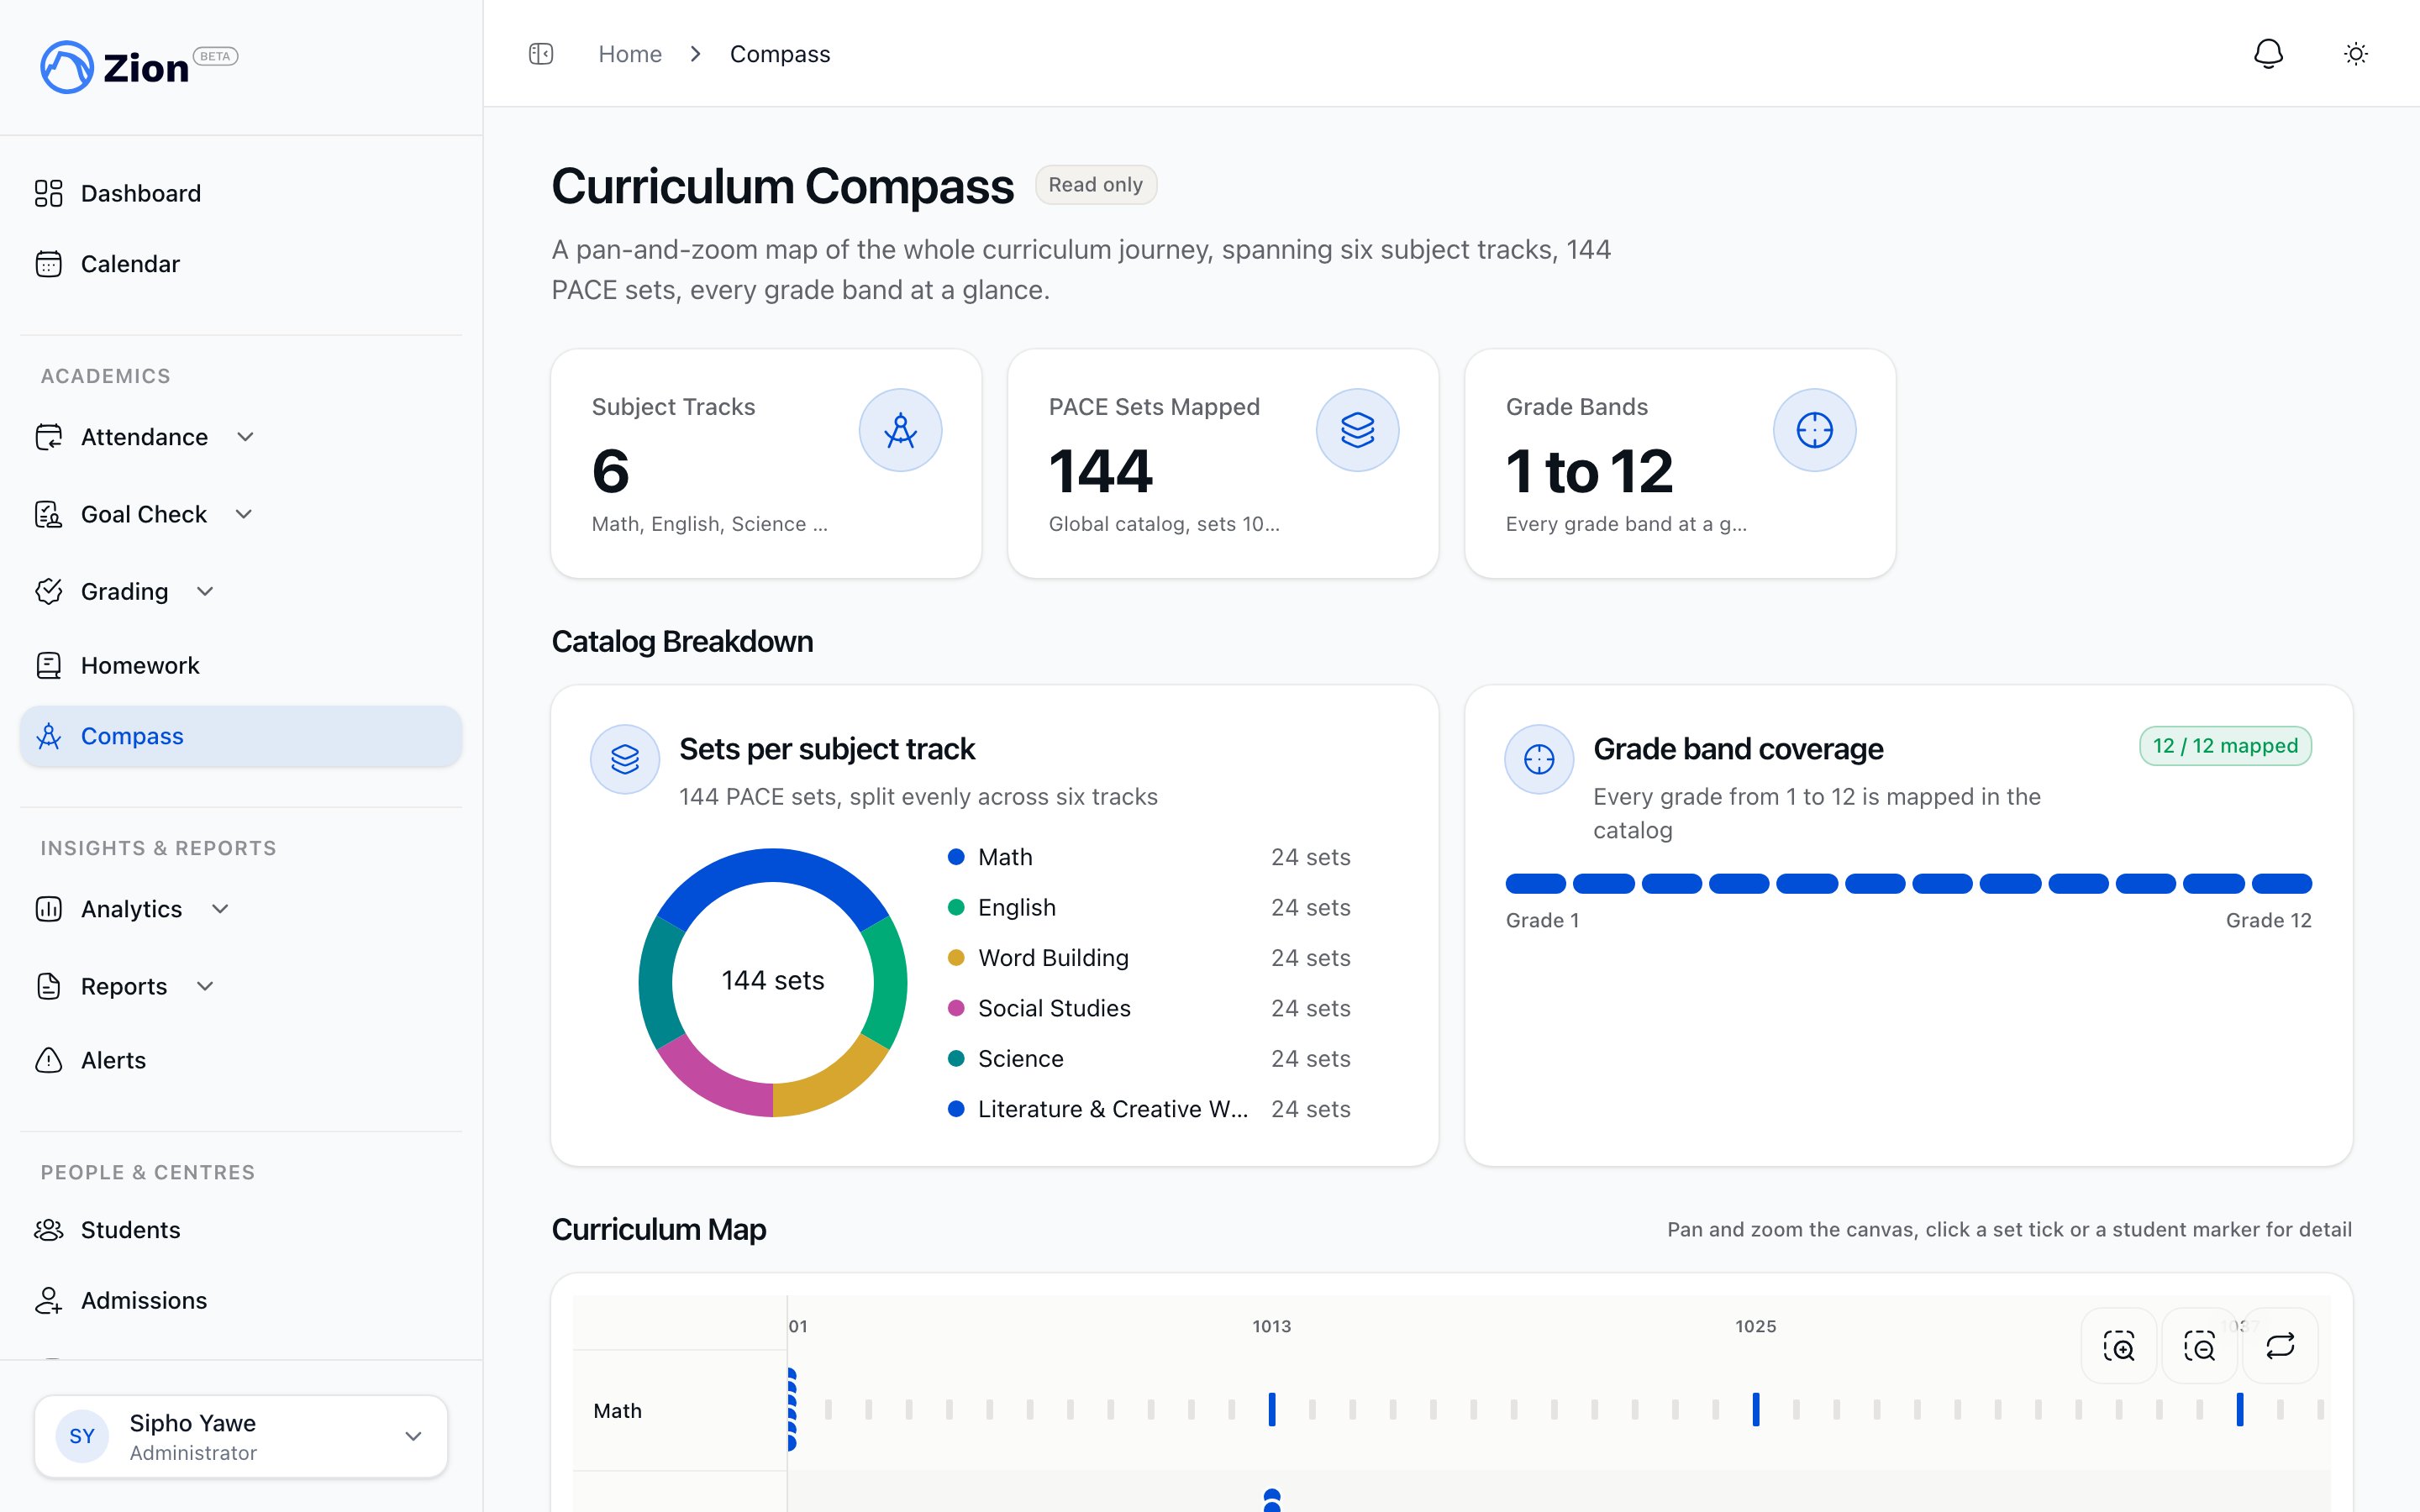Click the Students group icon

coord(48,1230)
